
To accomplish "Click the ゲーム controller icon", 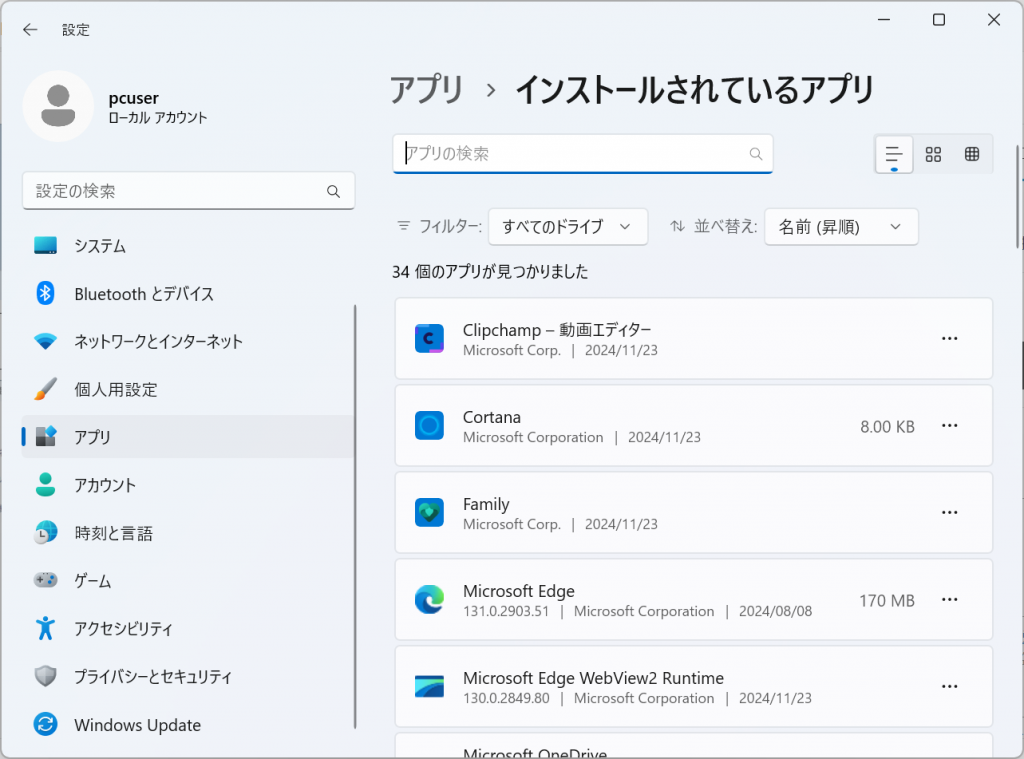I will (x=46, y=580).
